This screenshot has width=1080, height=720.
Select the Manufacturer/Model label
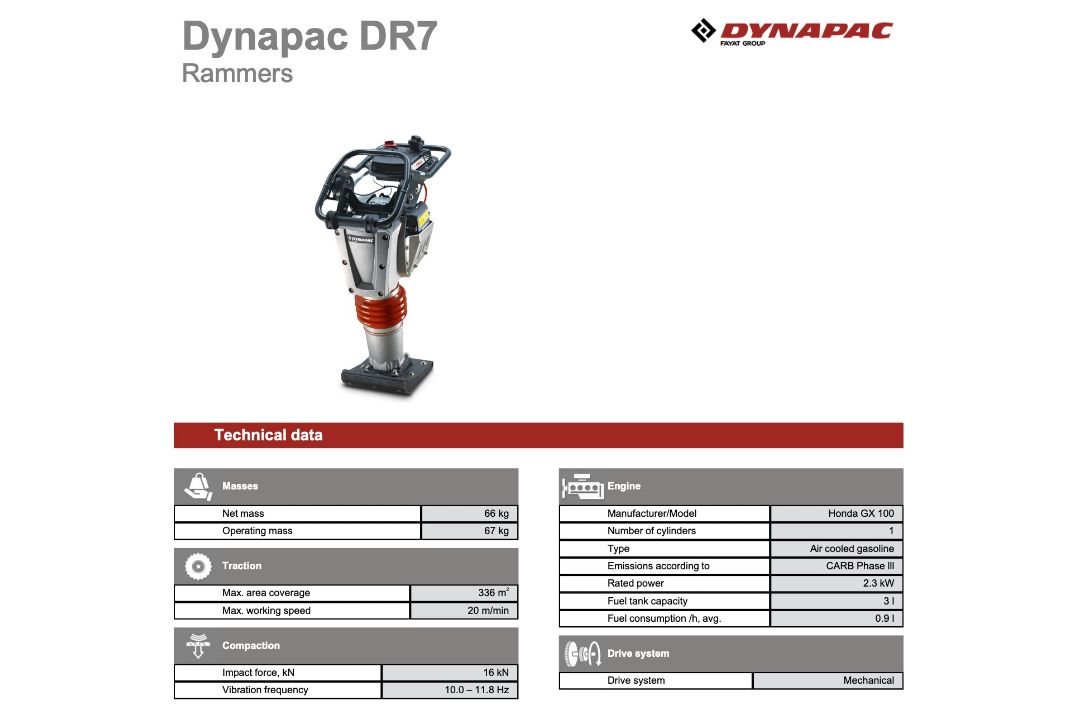(652, 513)
